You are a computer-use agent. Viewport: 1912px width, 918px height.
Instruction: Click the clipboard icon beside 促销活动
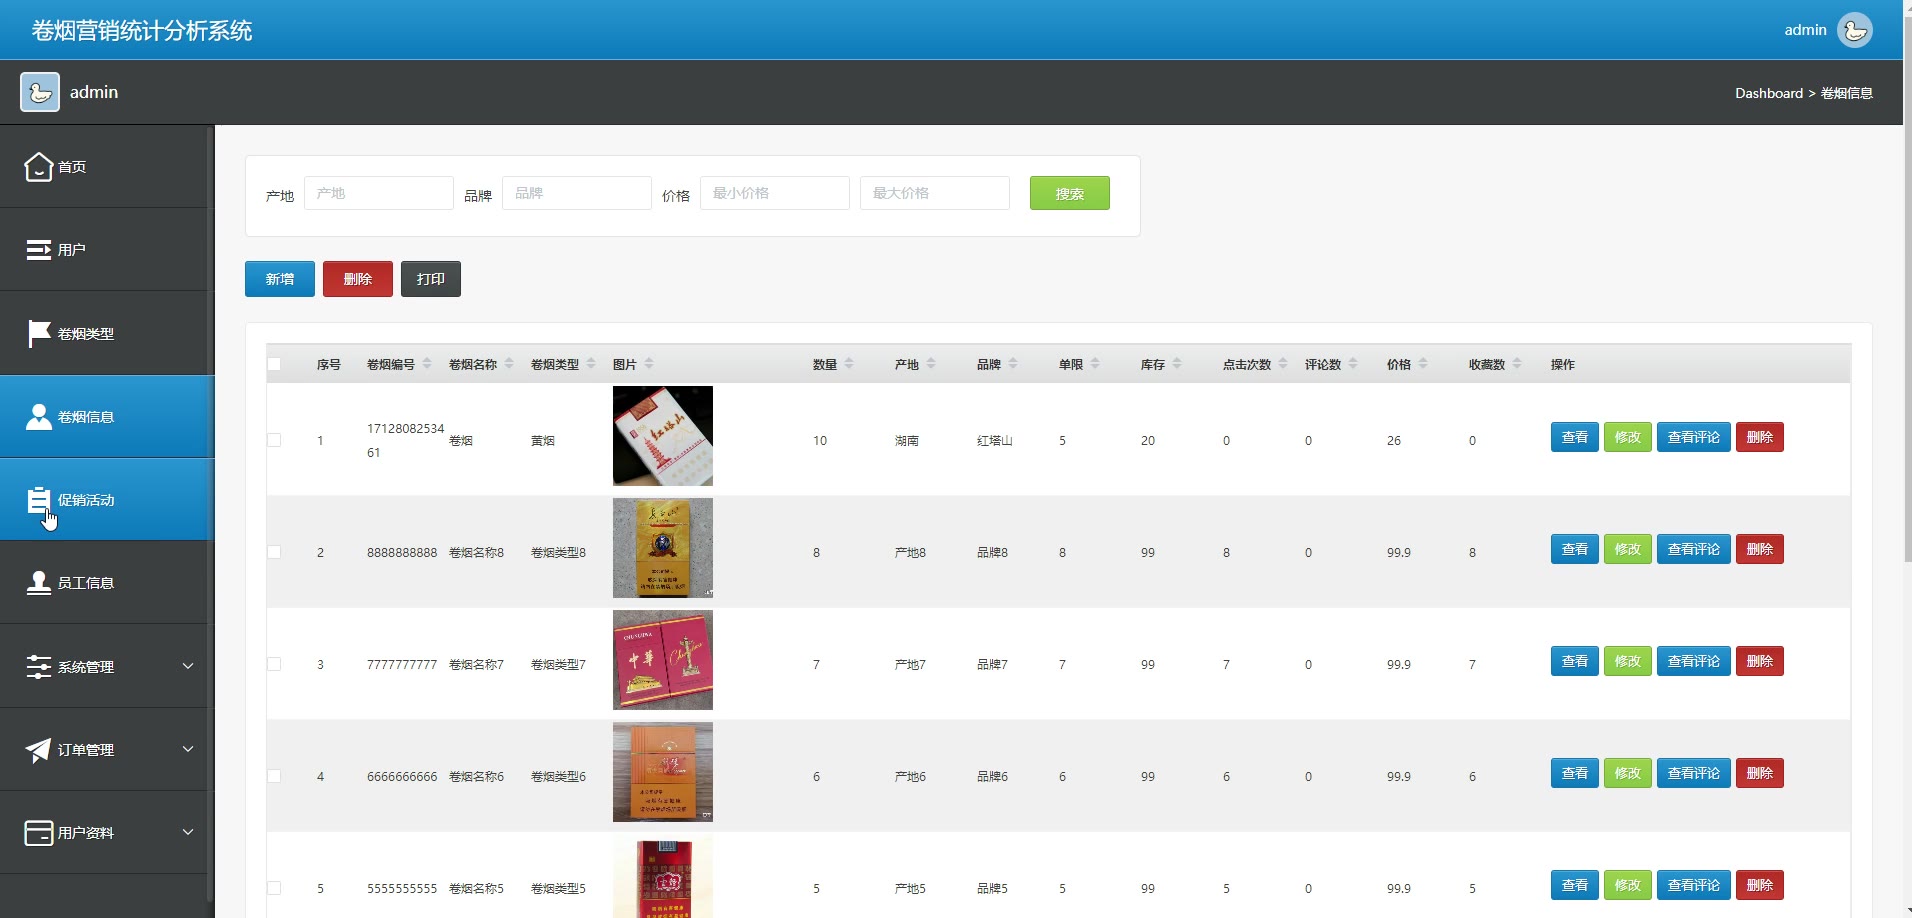pos(39,500)
